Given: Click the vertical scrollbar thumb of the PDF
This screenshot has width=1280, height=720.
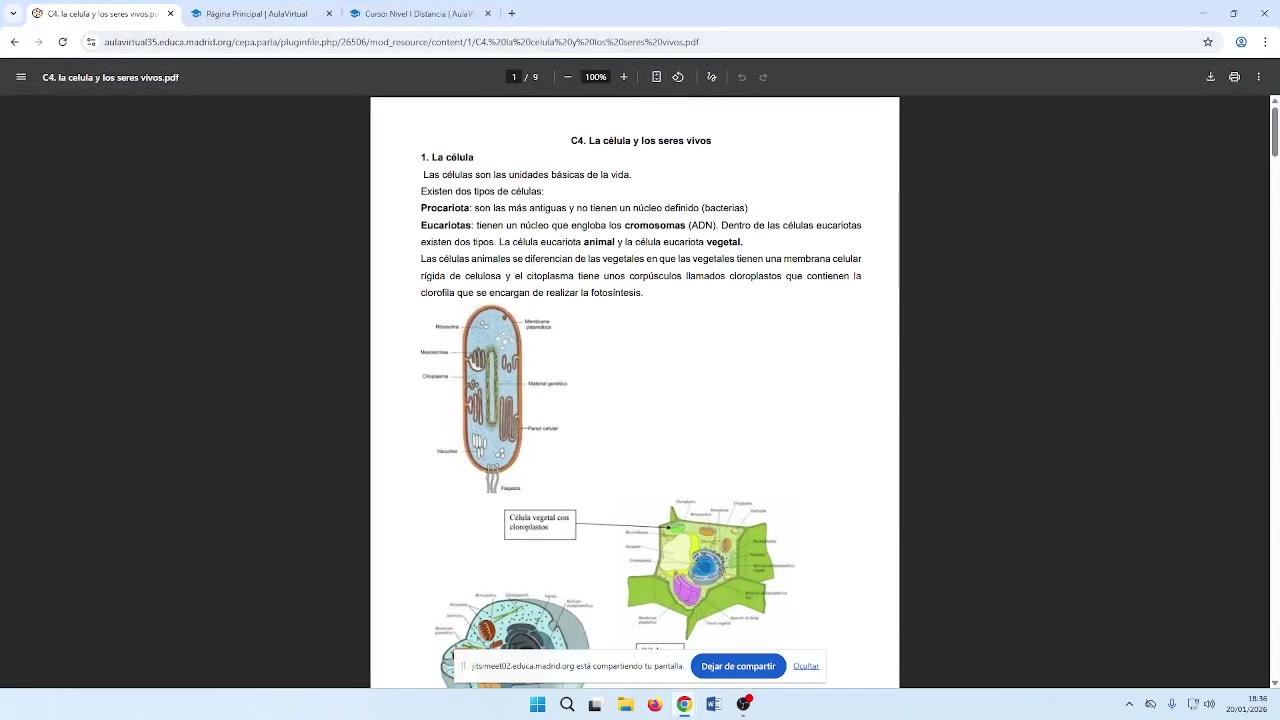Looking at the screenshot, I should [1274, 130].
